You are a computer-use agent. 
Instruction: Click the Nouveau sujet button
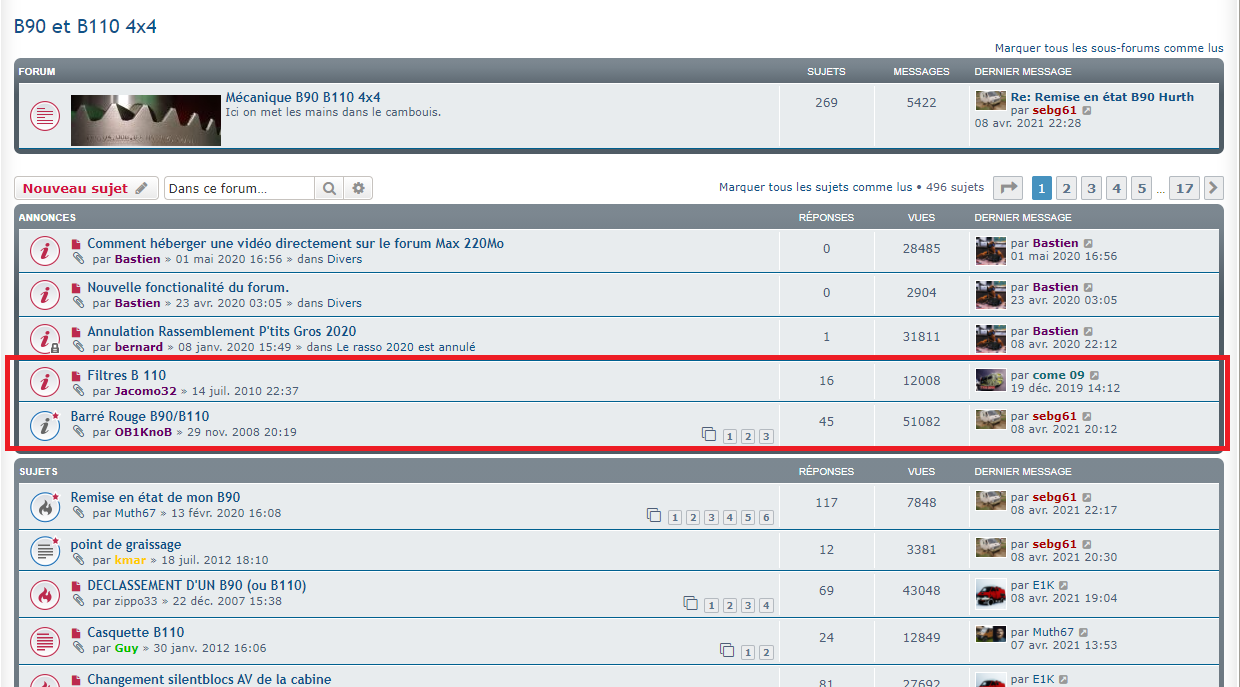point(86,188)
